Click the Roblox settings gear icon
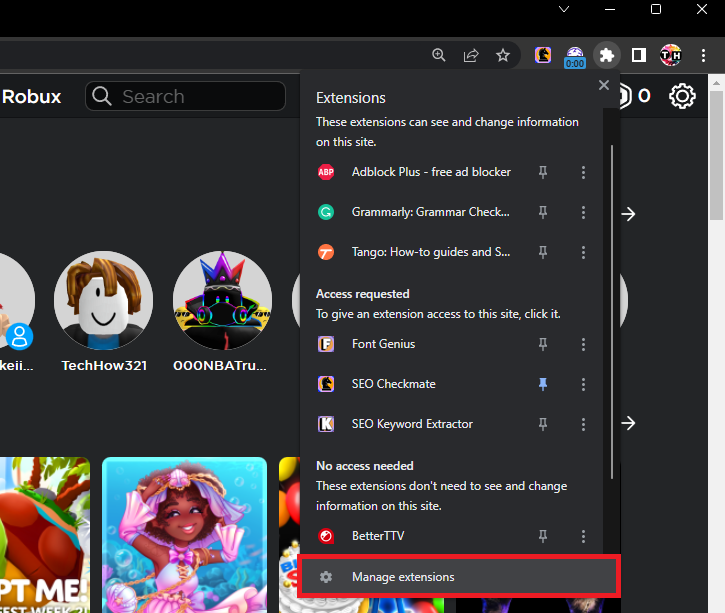 [x=682, y=97]
